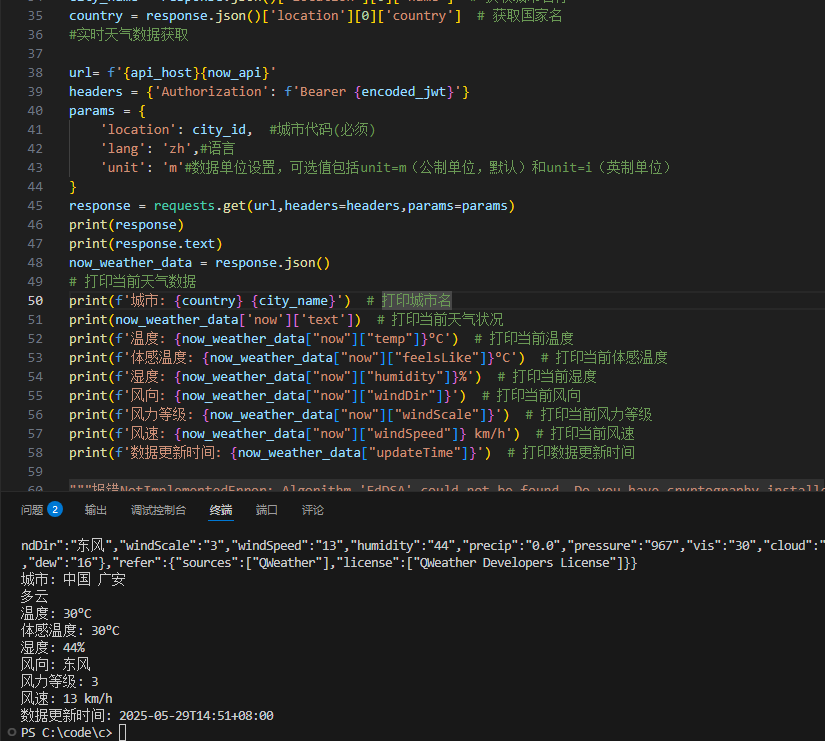
Task: Open the 问题 tab in the panel
Action: [32, 510]
